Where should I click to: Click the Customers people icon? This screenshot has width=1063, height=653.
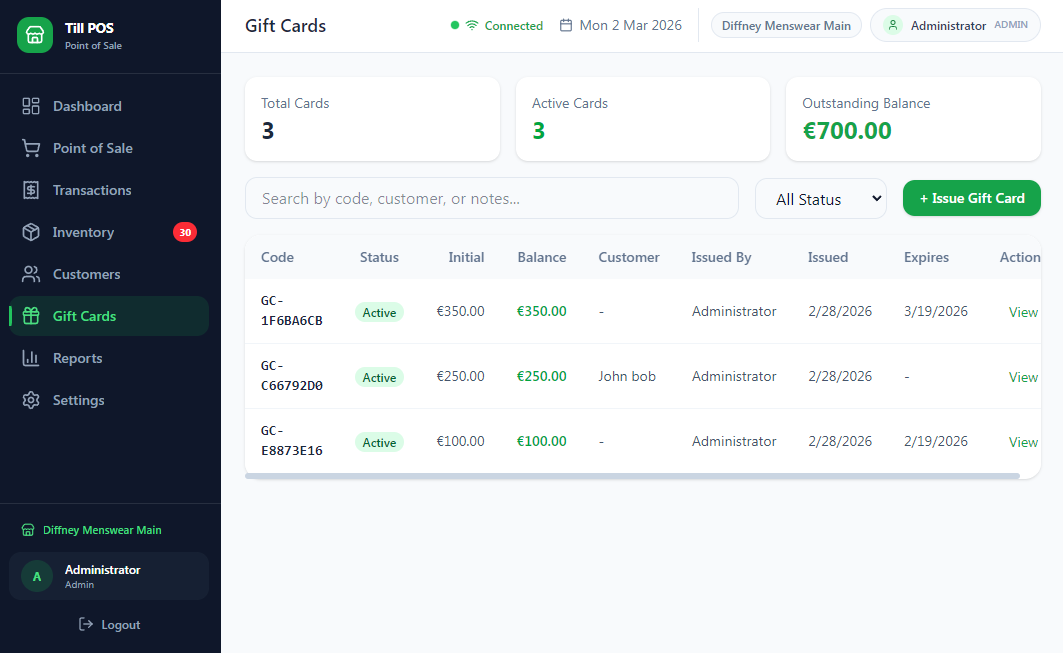[x=31, y=274]
